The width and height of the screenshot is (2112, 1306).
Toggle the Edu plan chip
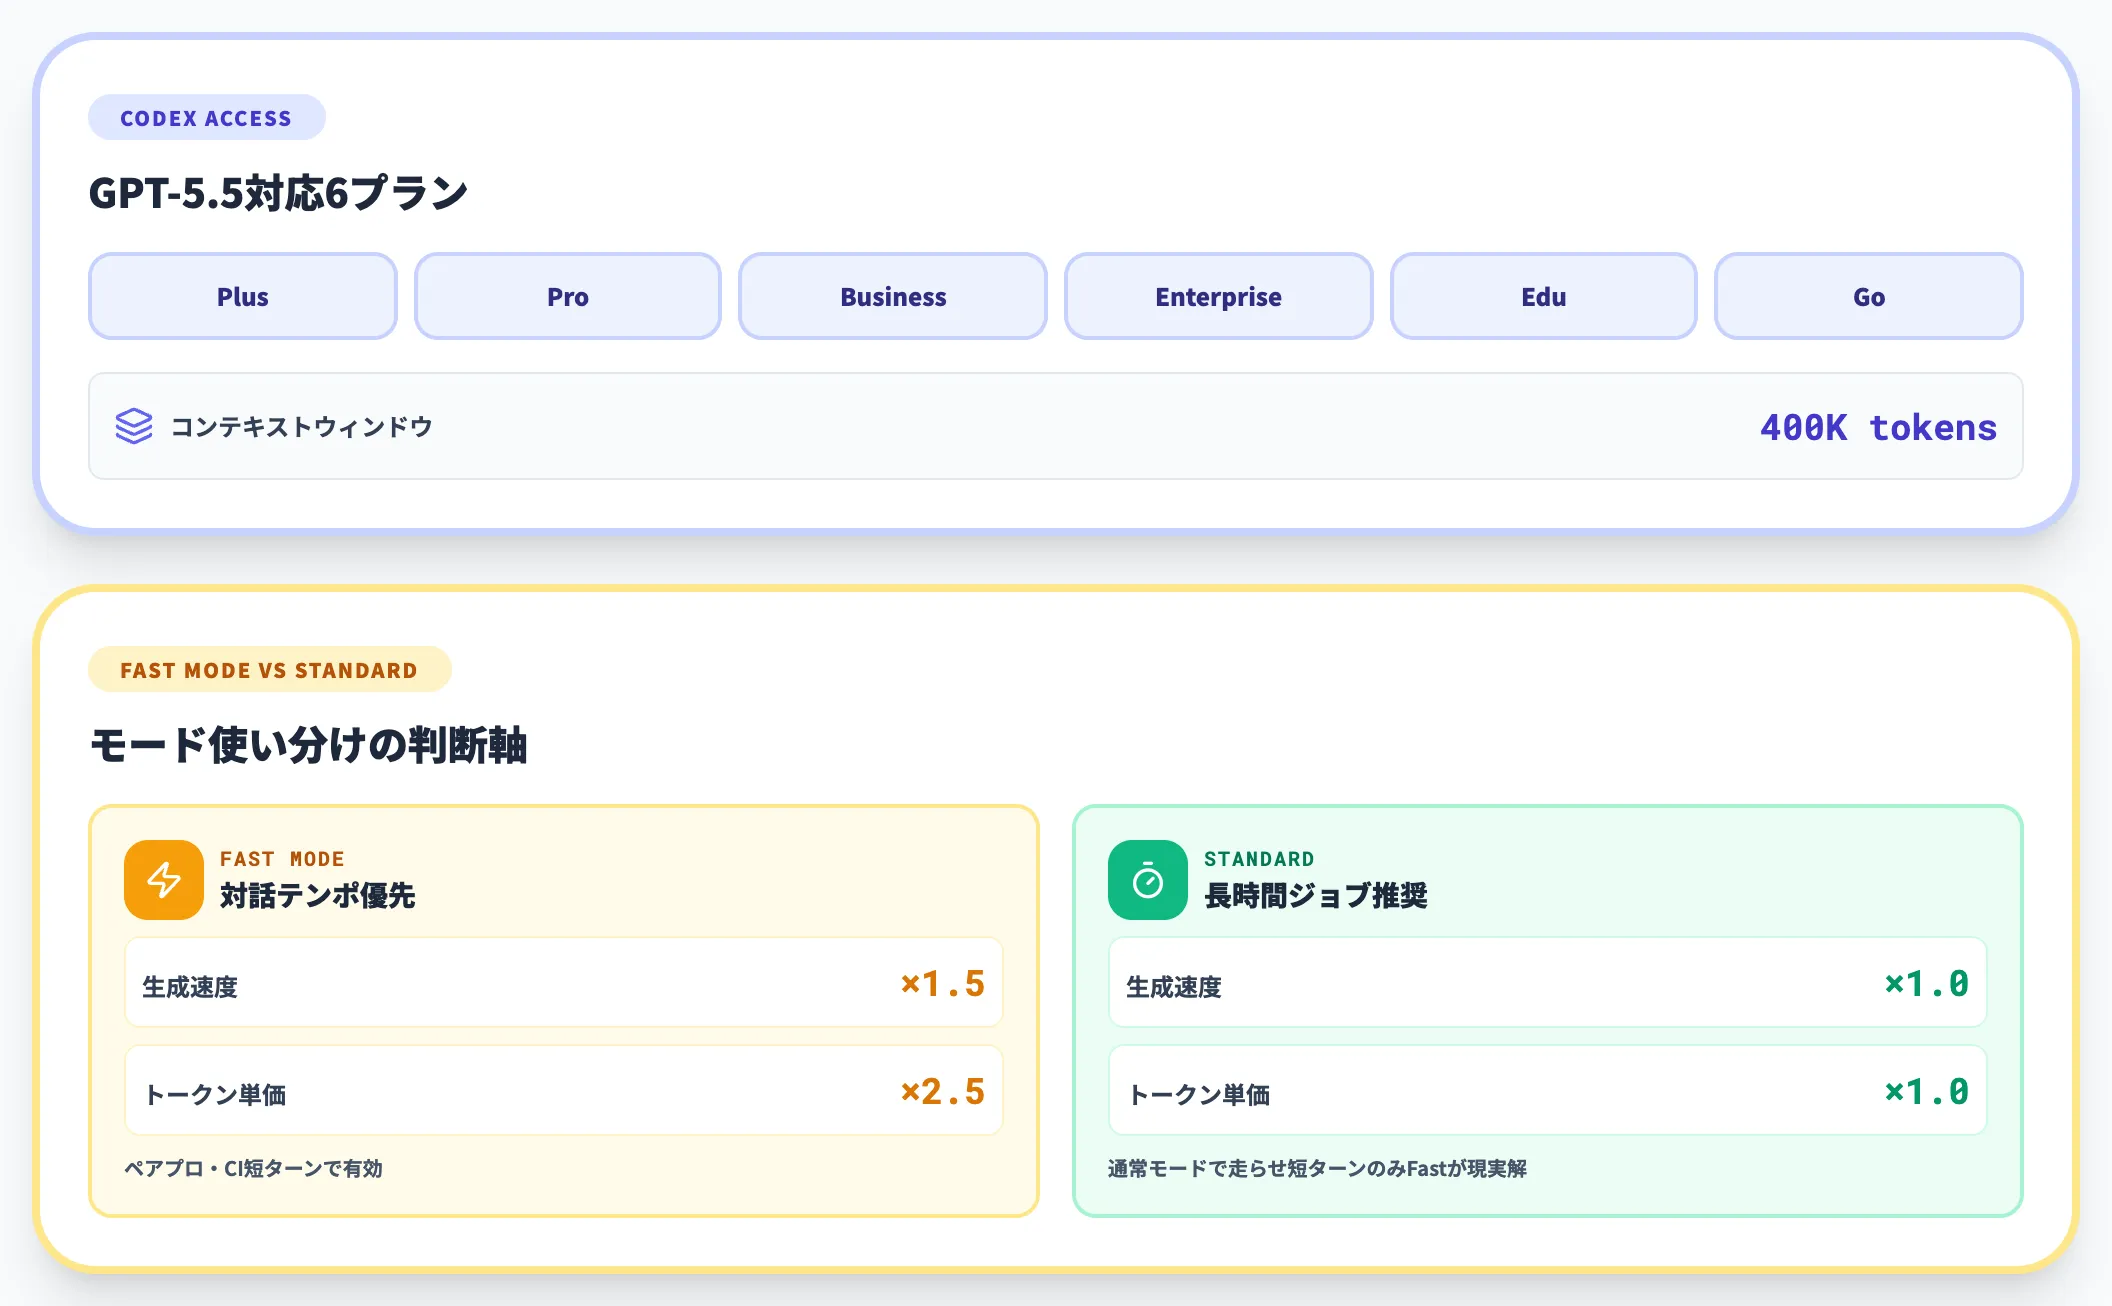(x=1543, y=296)
